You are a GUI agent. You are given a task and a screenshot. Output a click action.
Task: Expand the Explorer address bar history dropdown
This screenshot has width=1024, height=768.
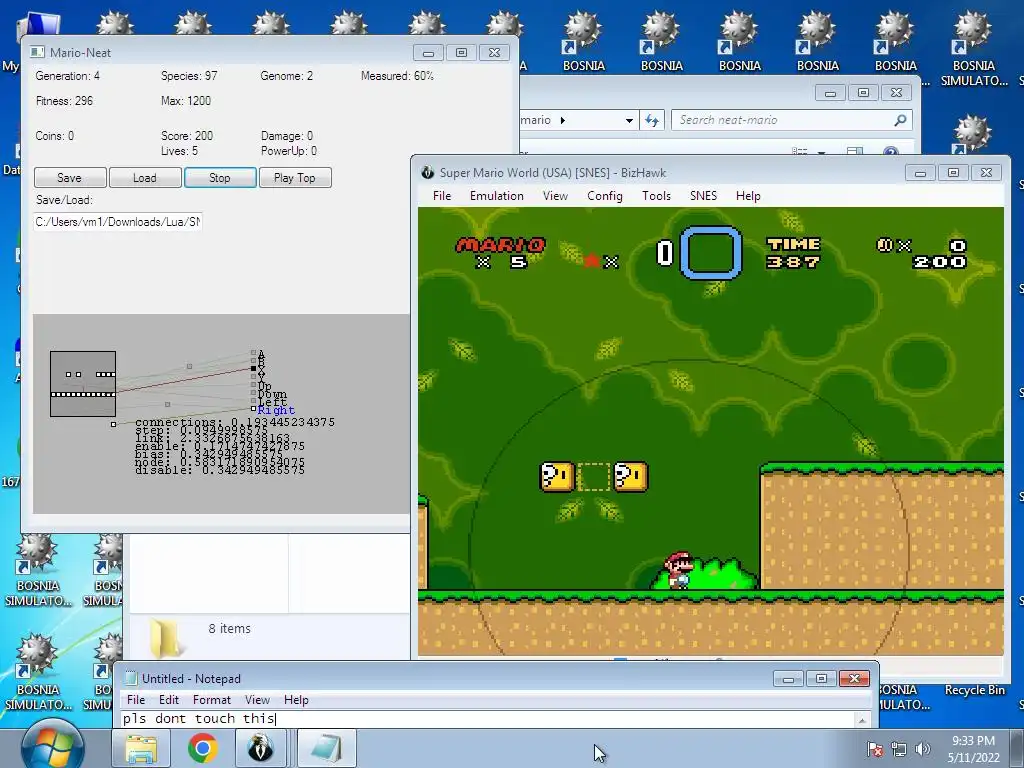click(629, 120)
